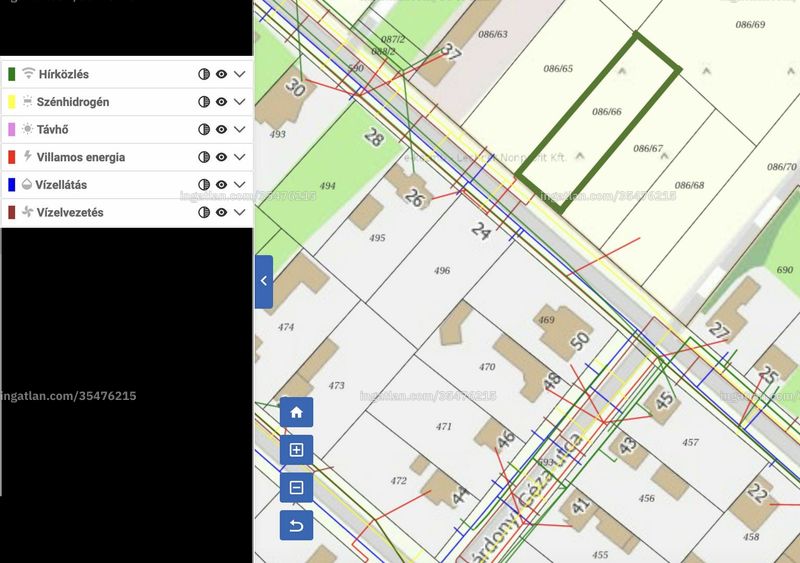This screenshot has width=800, height=563.
Task: Click parcel label 086/65 on the map
Action: [x=558, y=68]
